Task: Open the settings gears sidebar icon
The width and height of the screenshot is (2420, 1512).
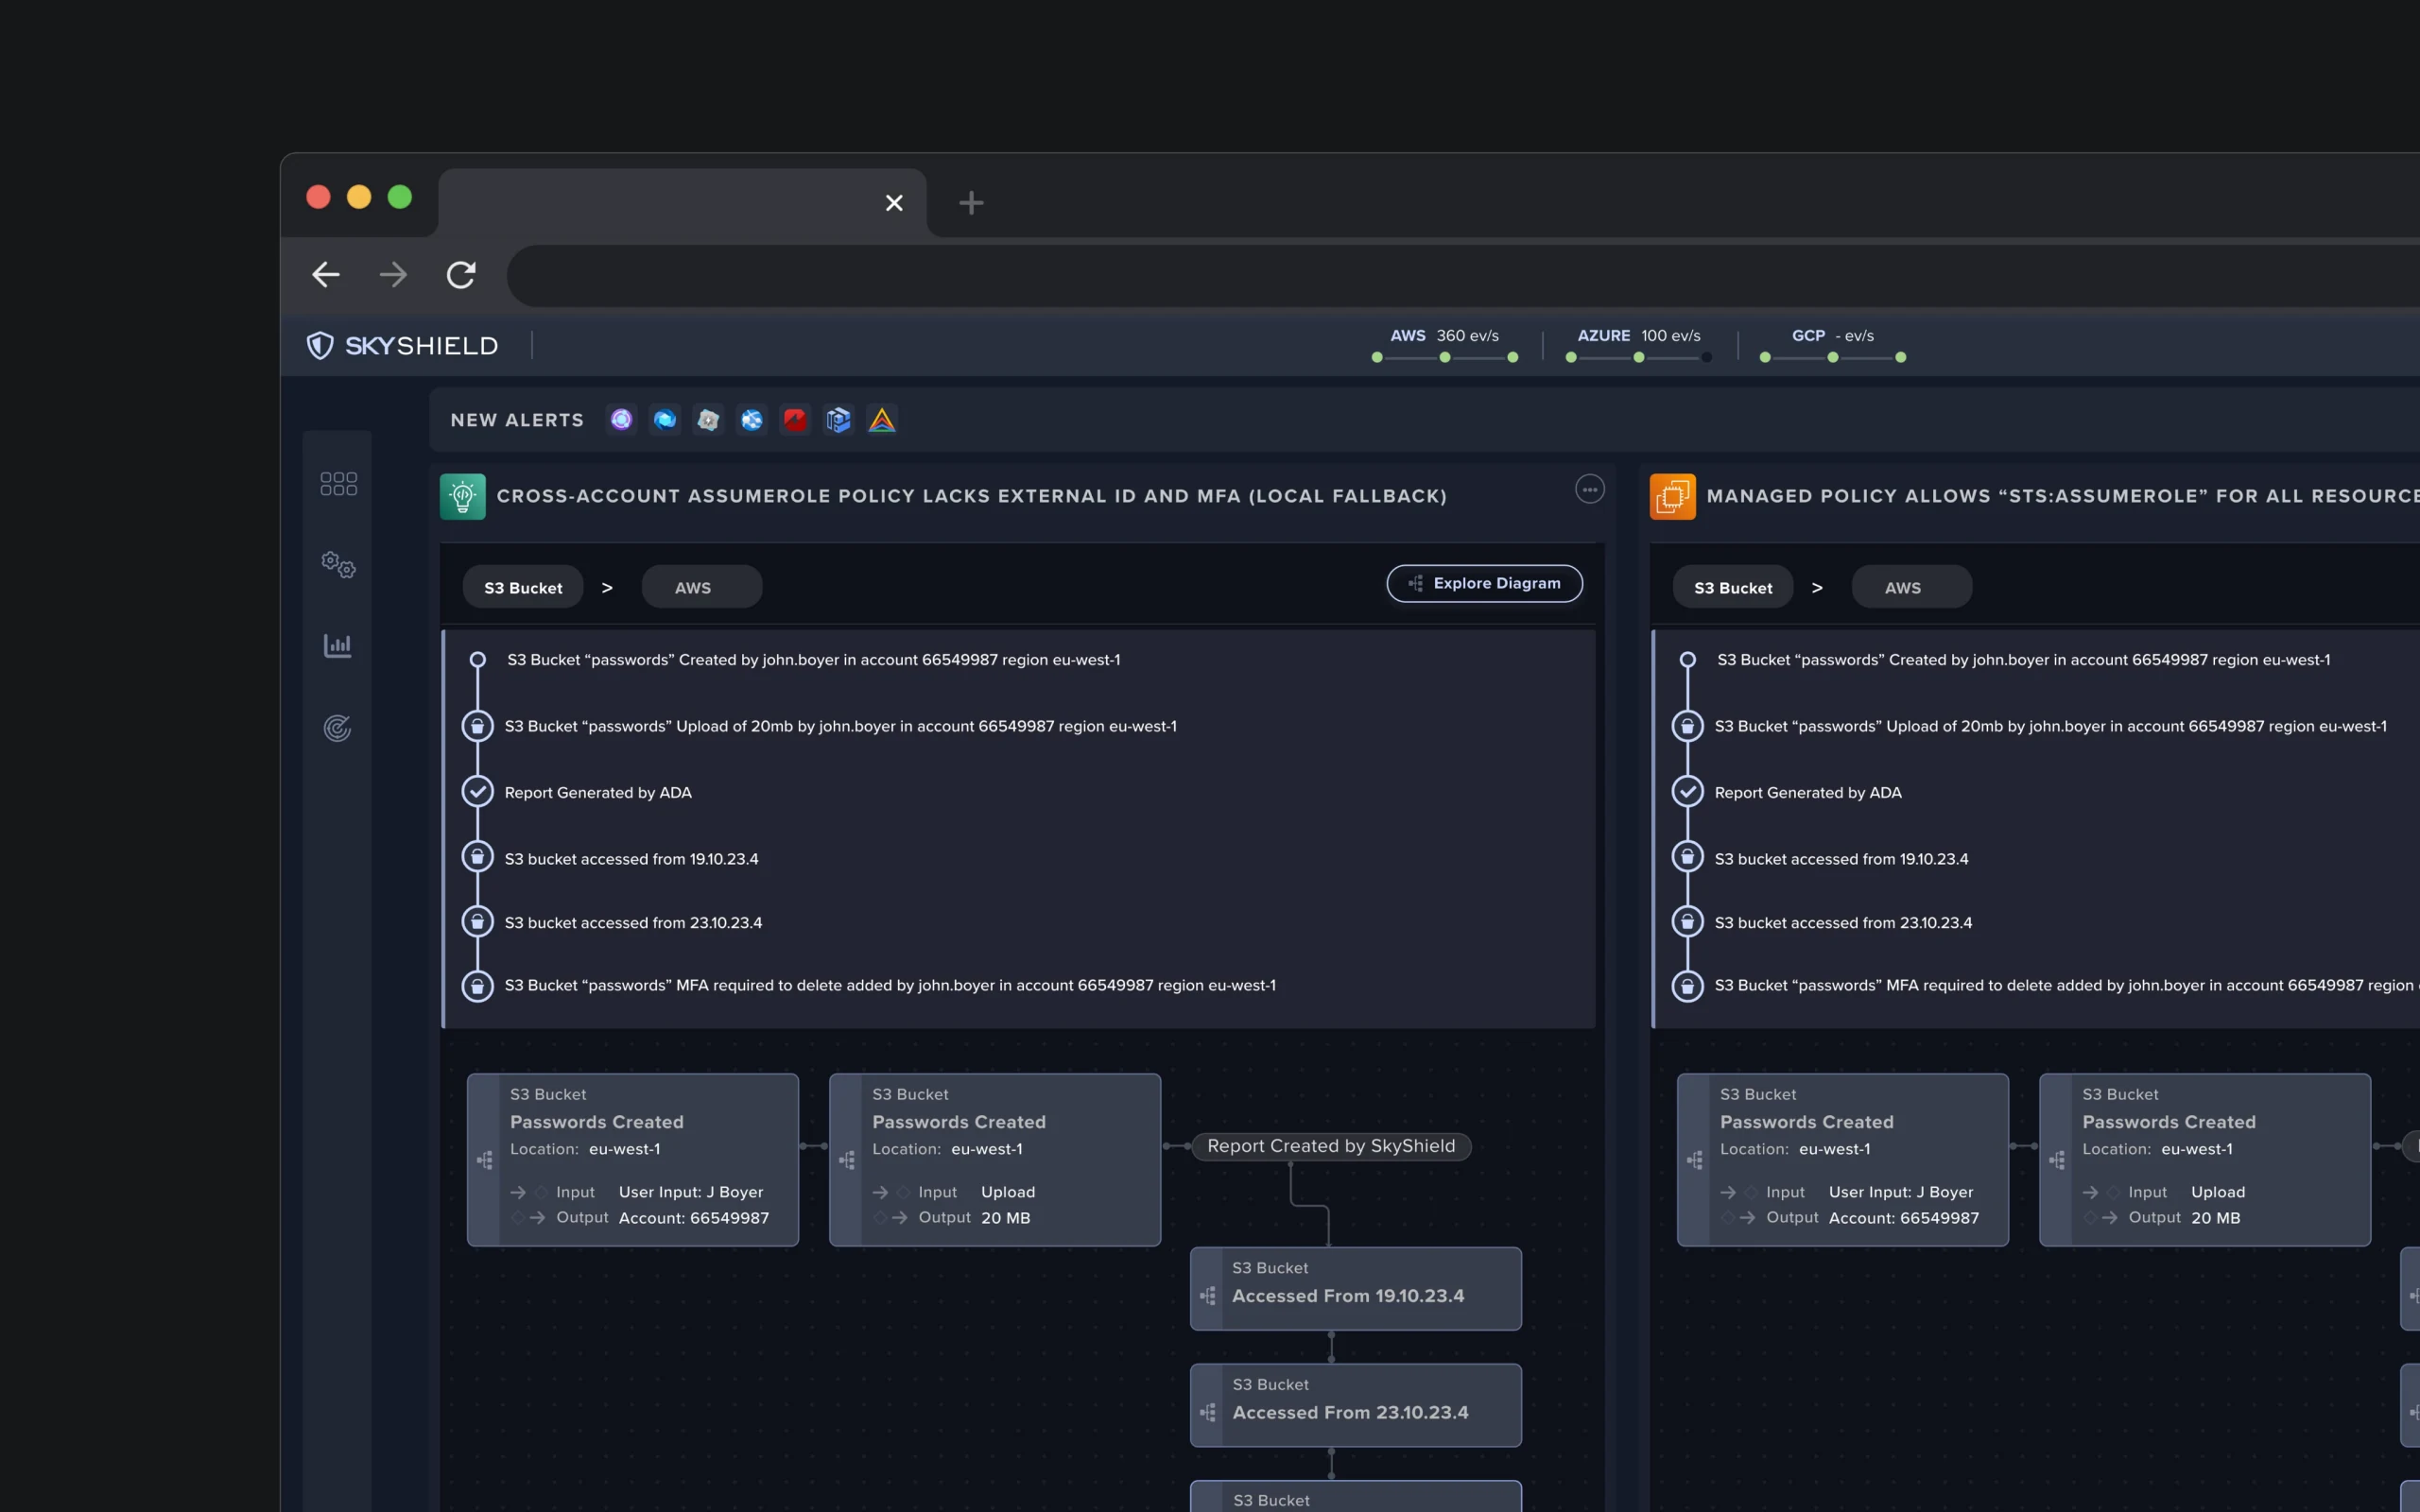Action: tap(338, 565)
